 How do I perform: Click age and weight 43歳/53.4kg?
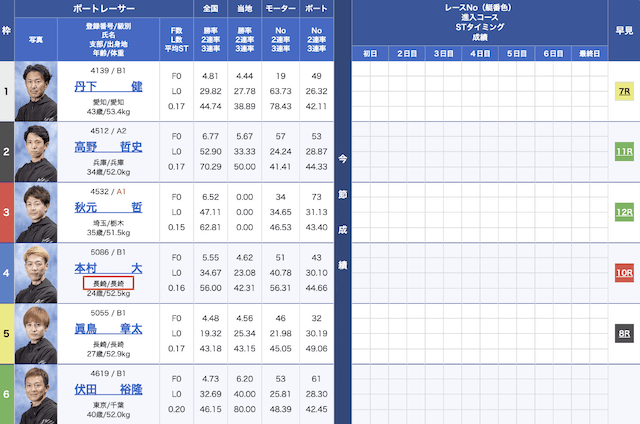point(108,112)
